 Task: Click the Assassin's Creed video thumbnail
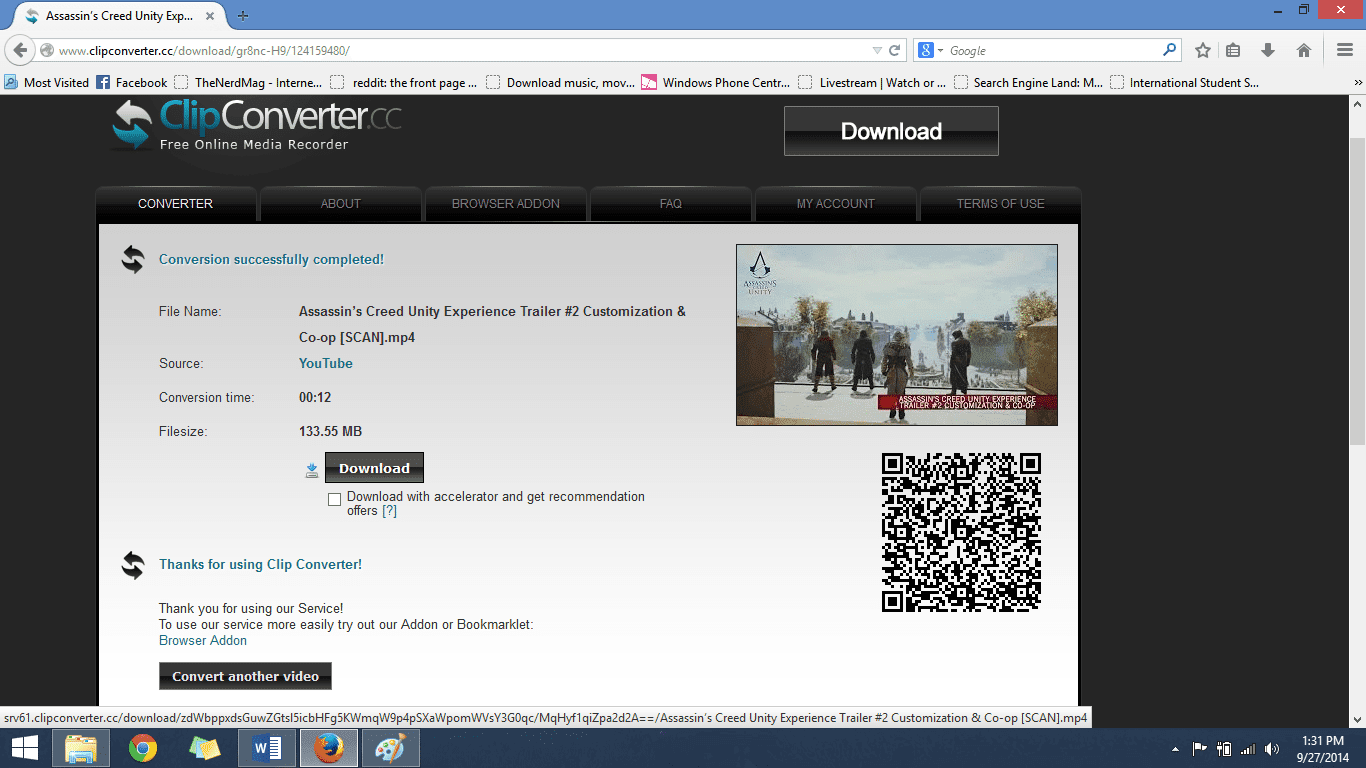(x=896, y=335)
